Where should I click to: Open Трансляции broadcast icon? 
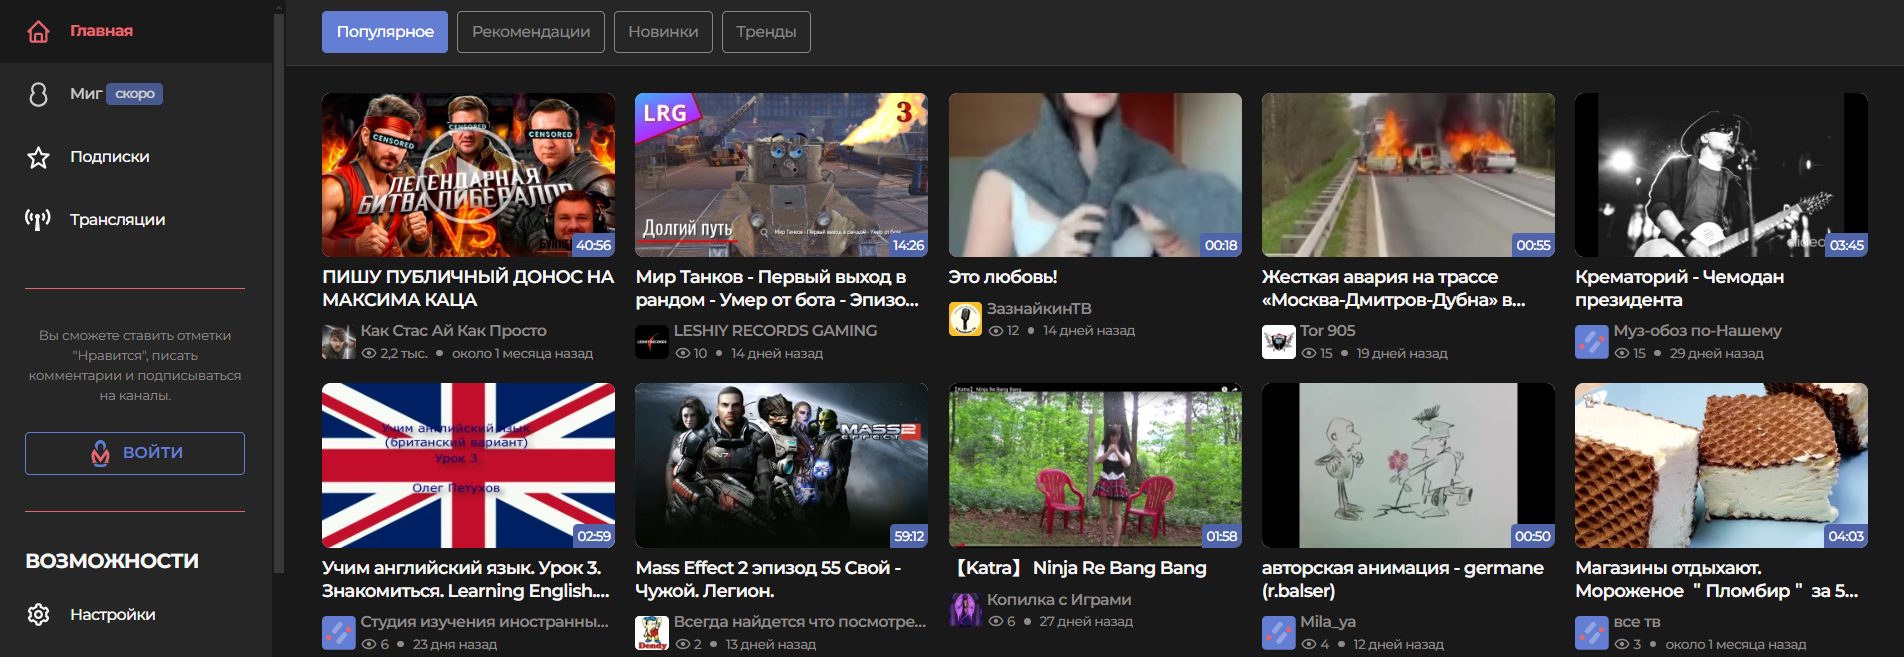(x=38, y=220)
